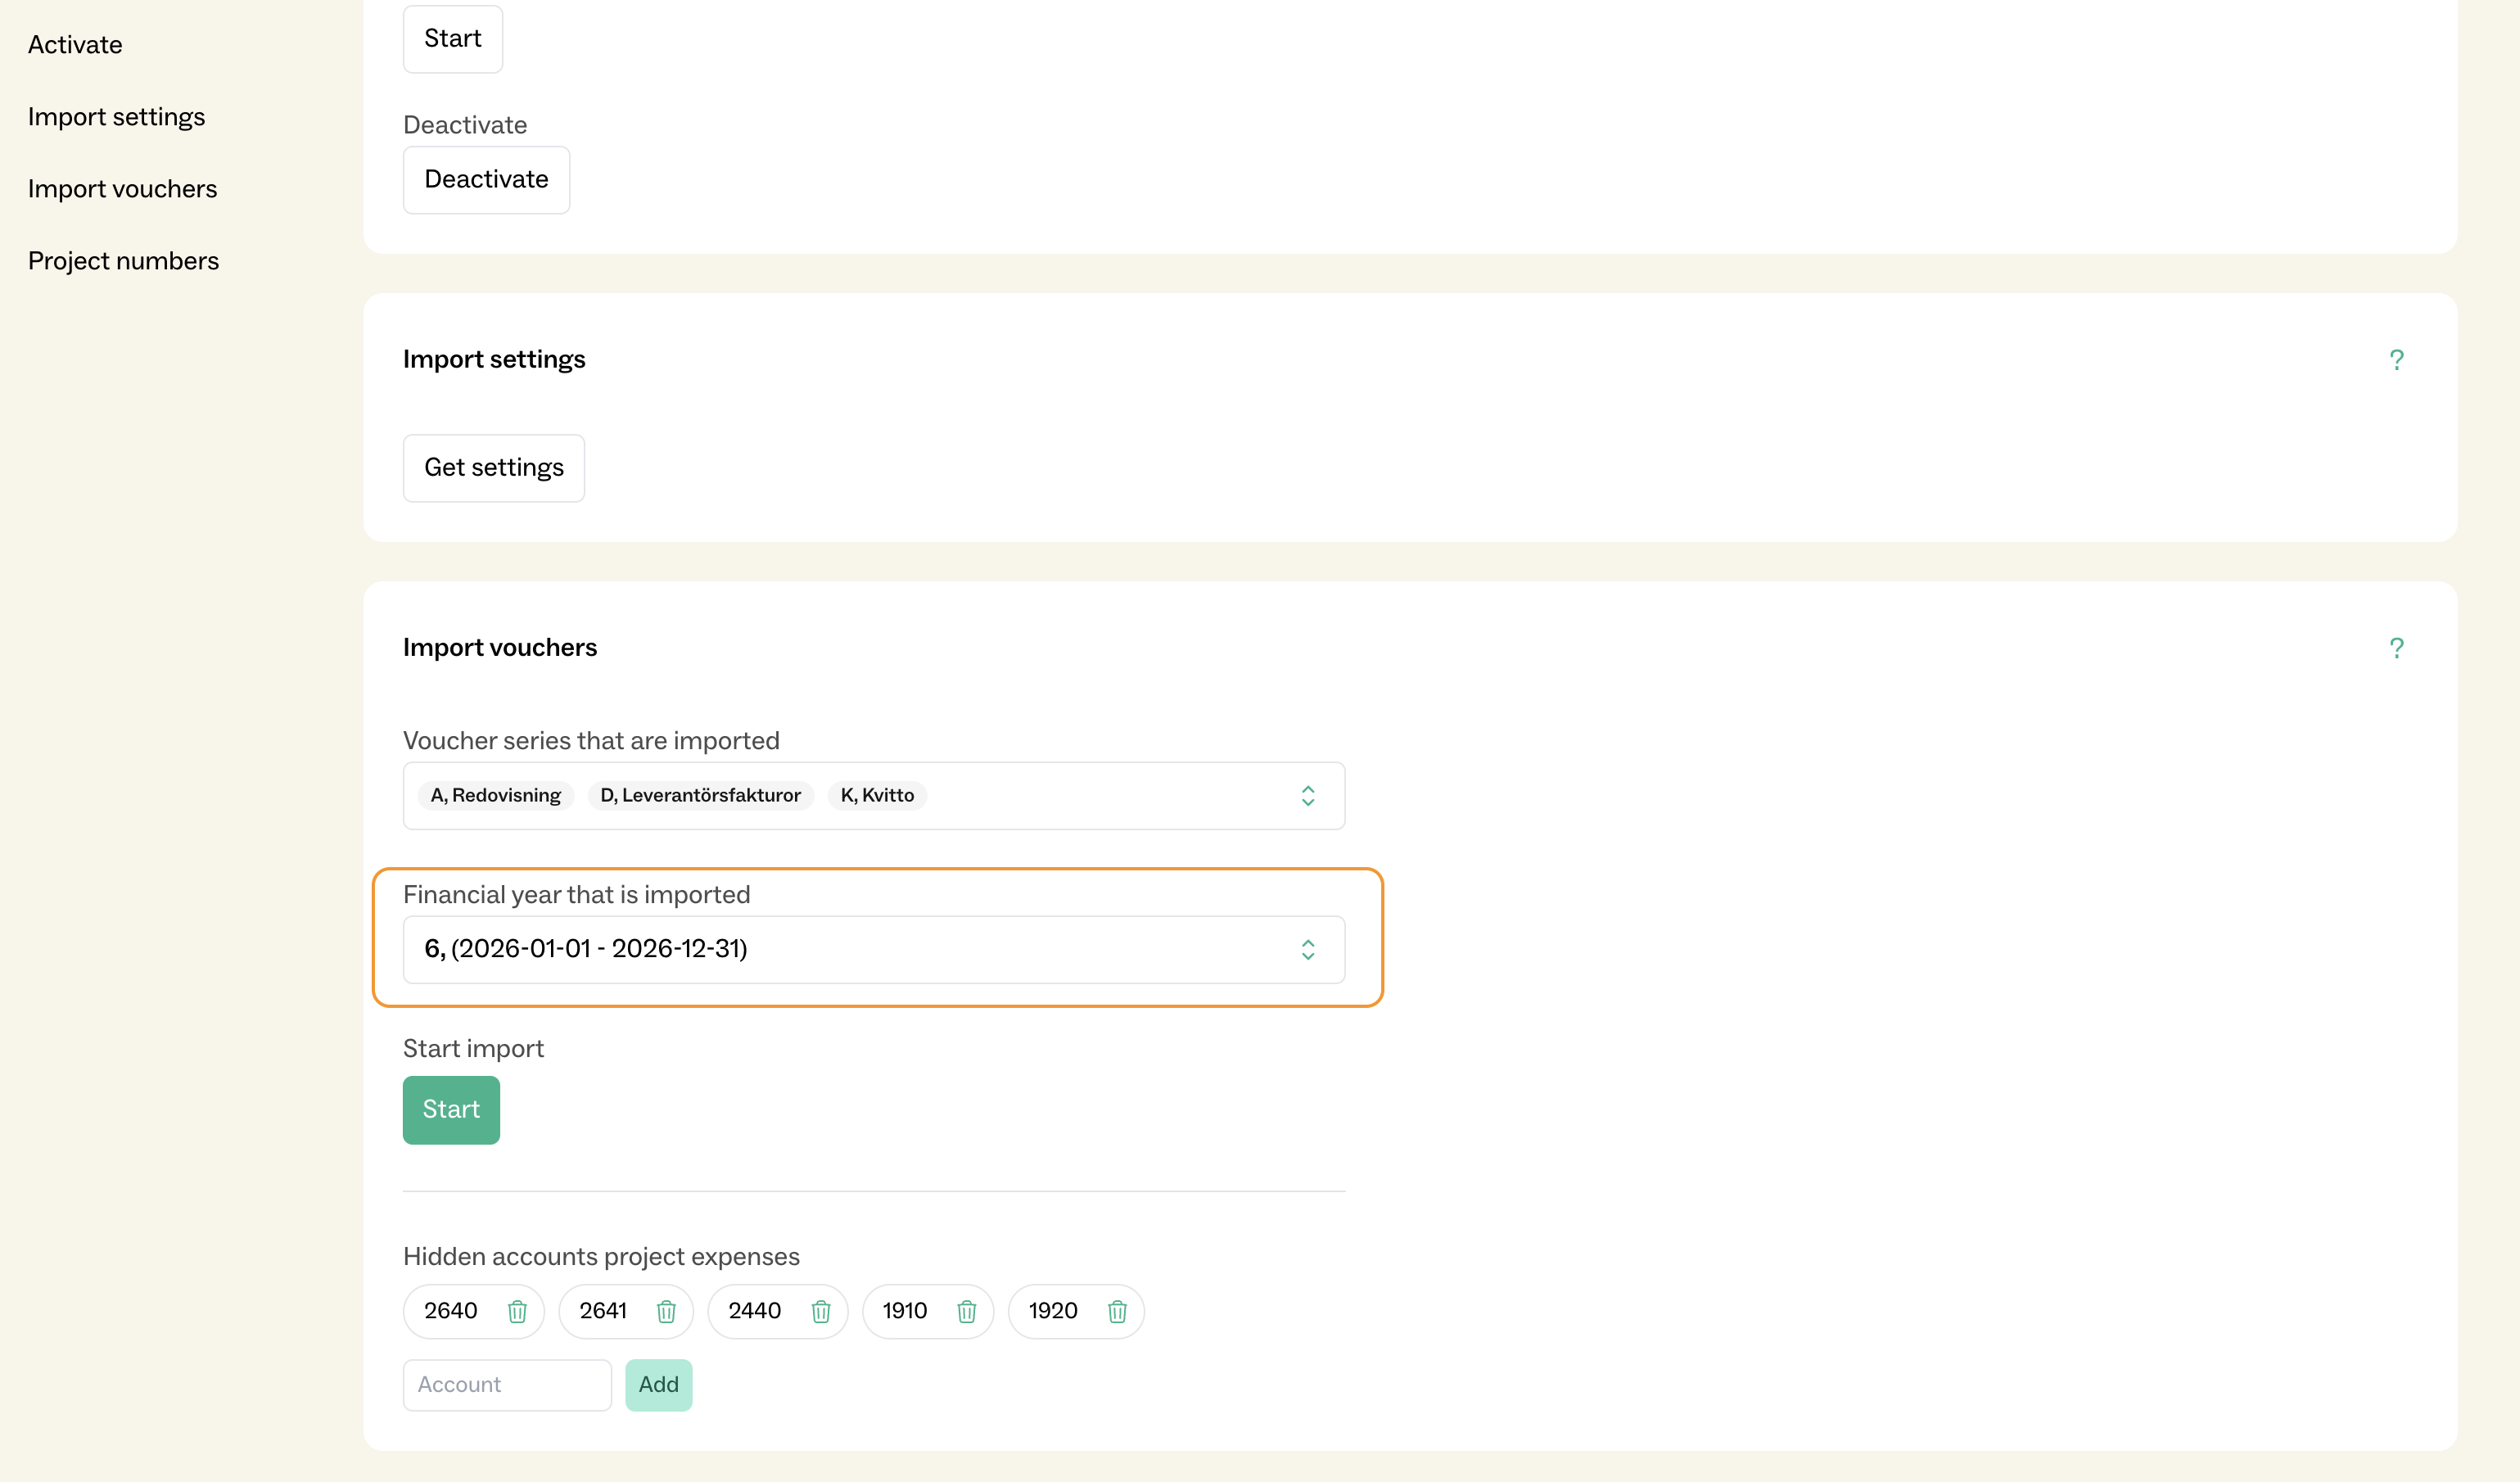
Task: Go to Activate in sidebar
Action: point(75,45)
